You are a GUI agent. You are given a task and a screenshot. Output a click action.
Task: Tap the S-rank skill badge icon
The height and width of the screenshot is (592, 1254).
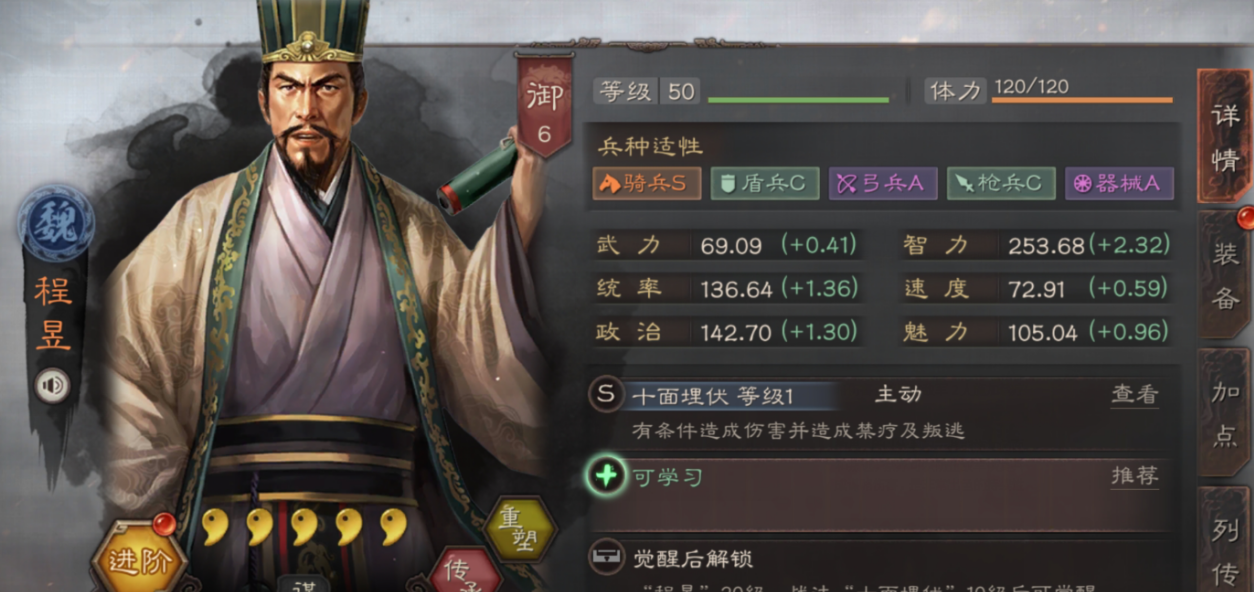point(605,394)
